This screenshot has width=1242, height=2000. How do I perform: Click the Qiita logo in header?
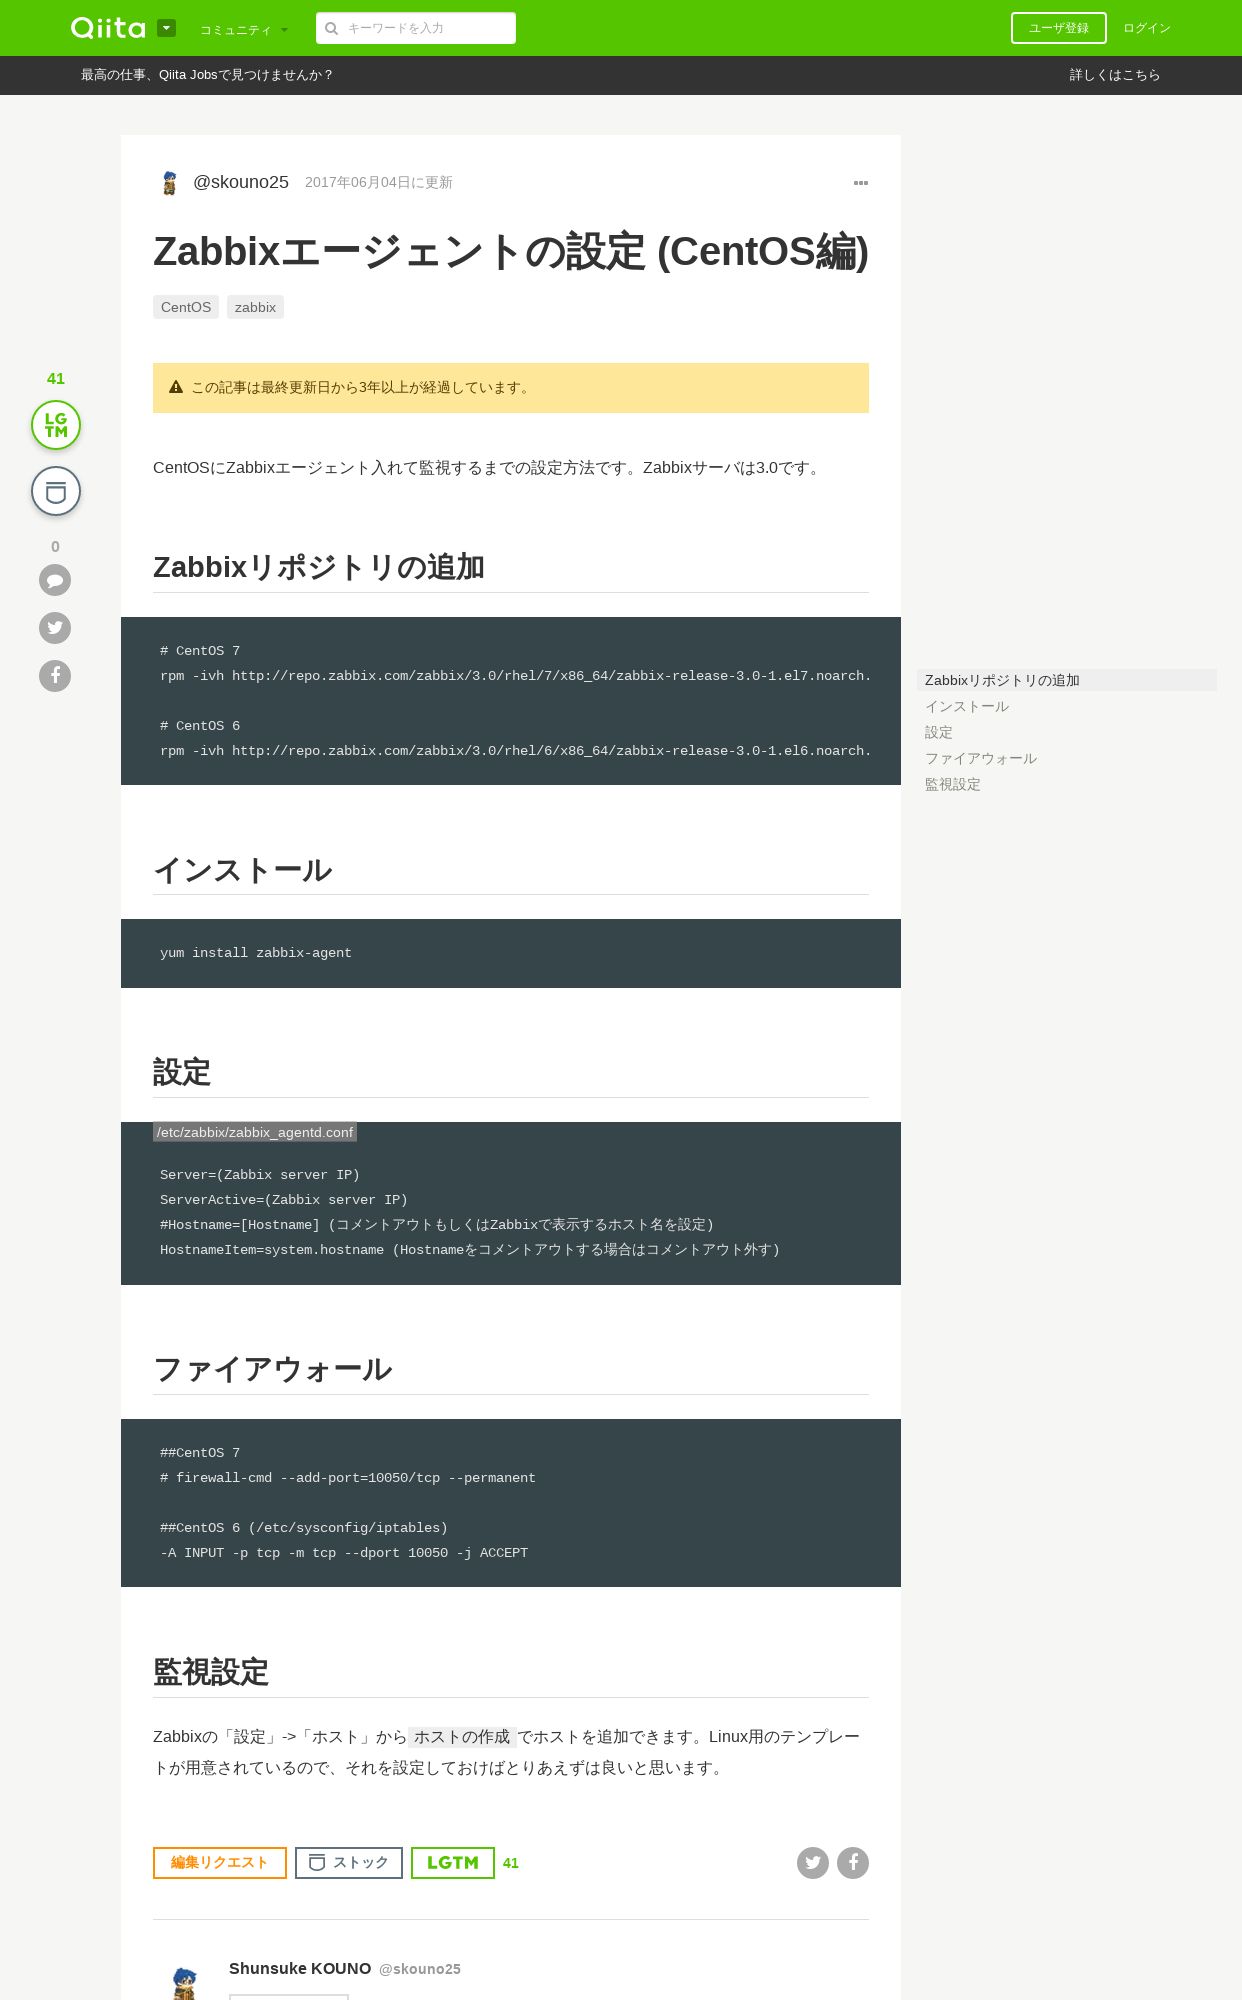[108, 28]
